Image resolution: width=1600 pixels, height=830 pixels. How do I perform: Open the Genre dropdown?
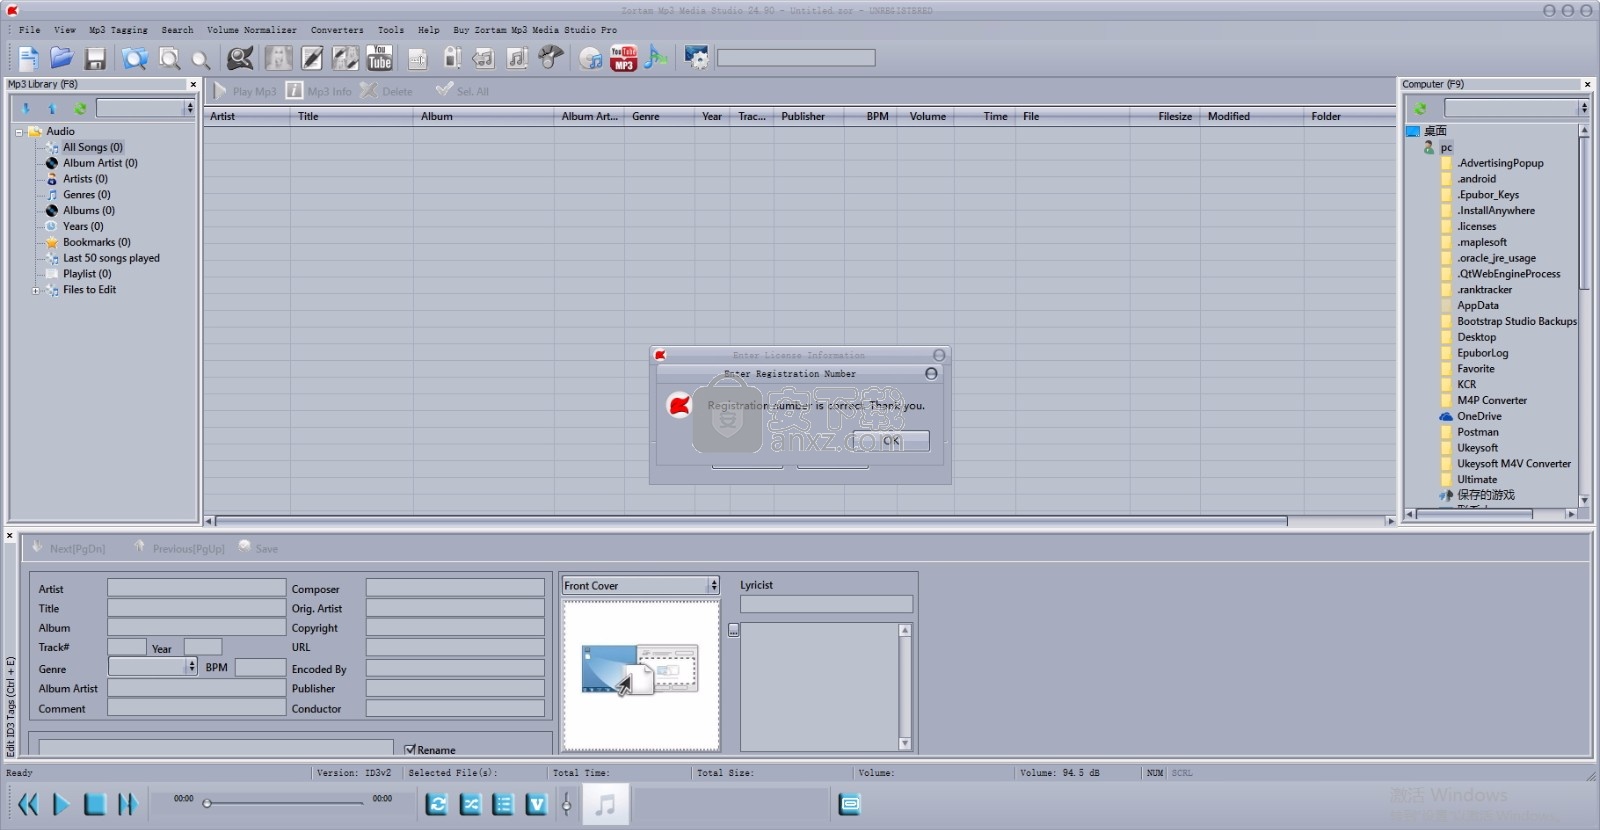(191, 667)
